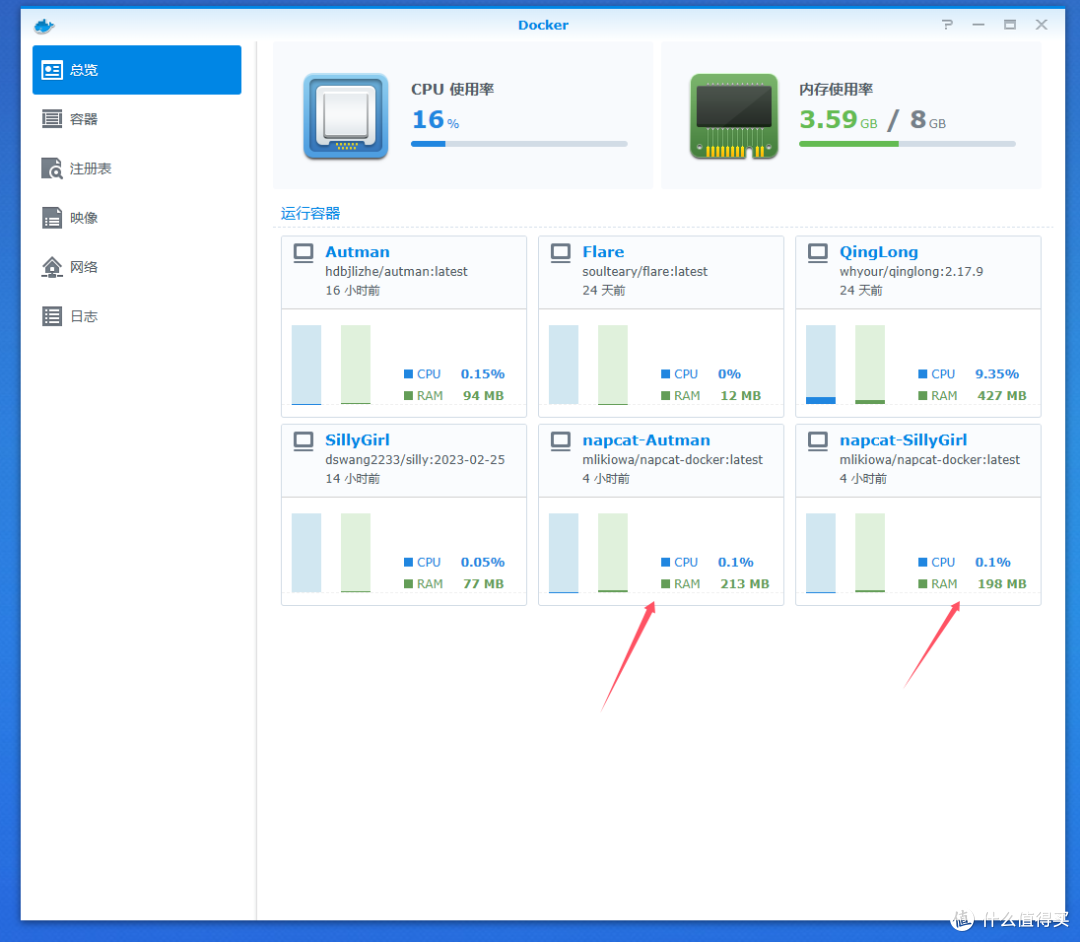Click the 注册表 search-document icon
1080x942 pixels.
point(52,169)
